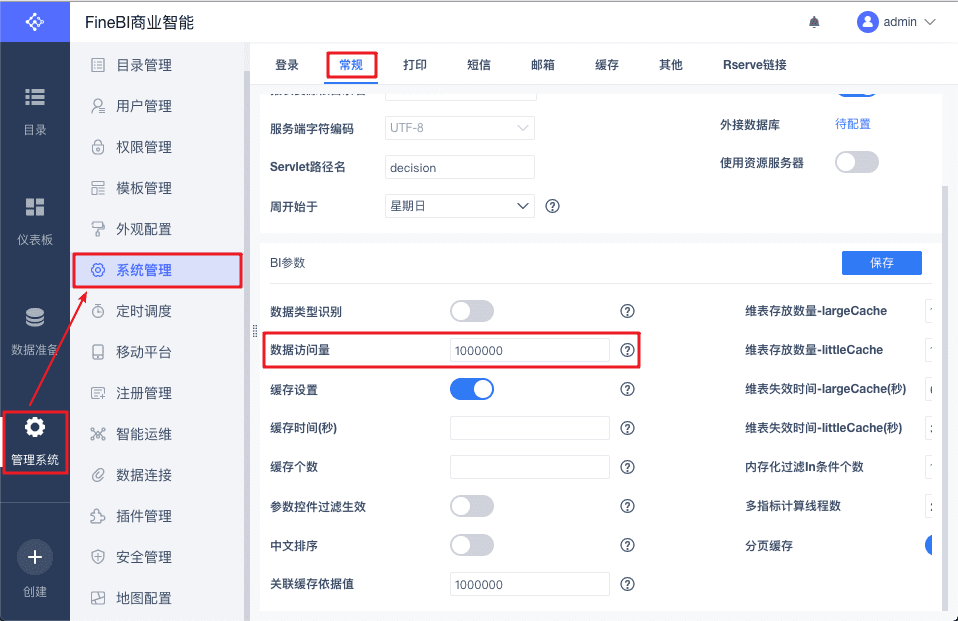958x621 pixels.
Task: Click the 待配置 link for 外接数据库
Action: (x=852, y=124)
